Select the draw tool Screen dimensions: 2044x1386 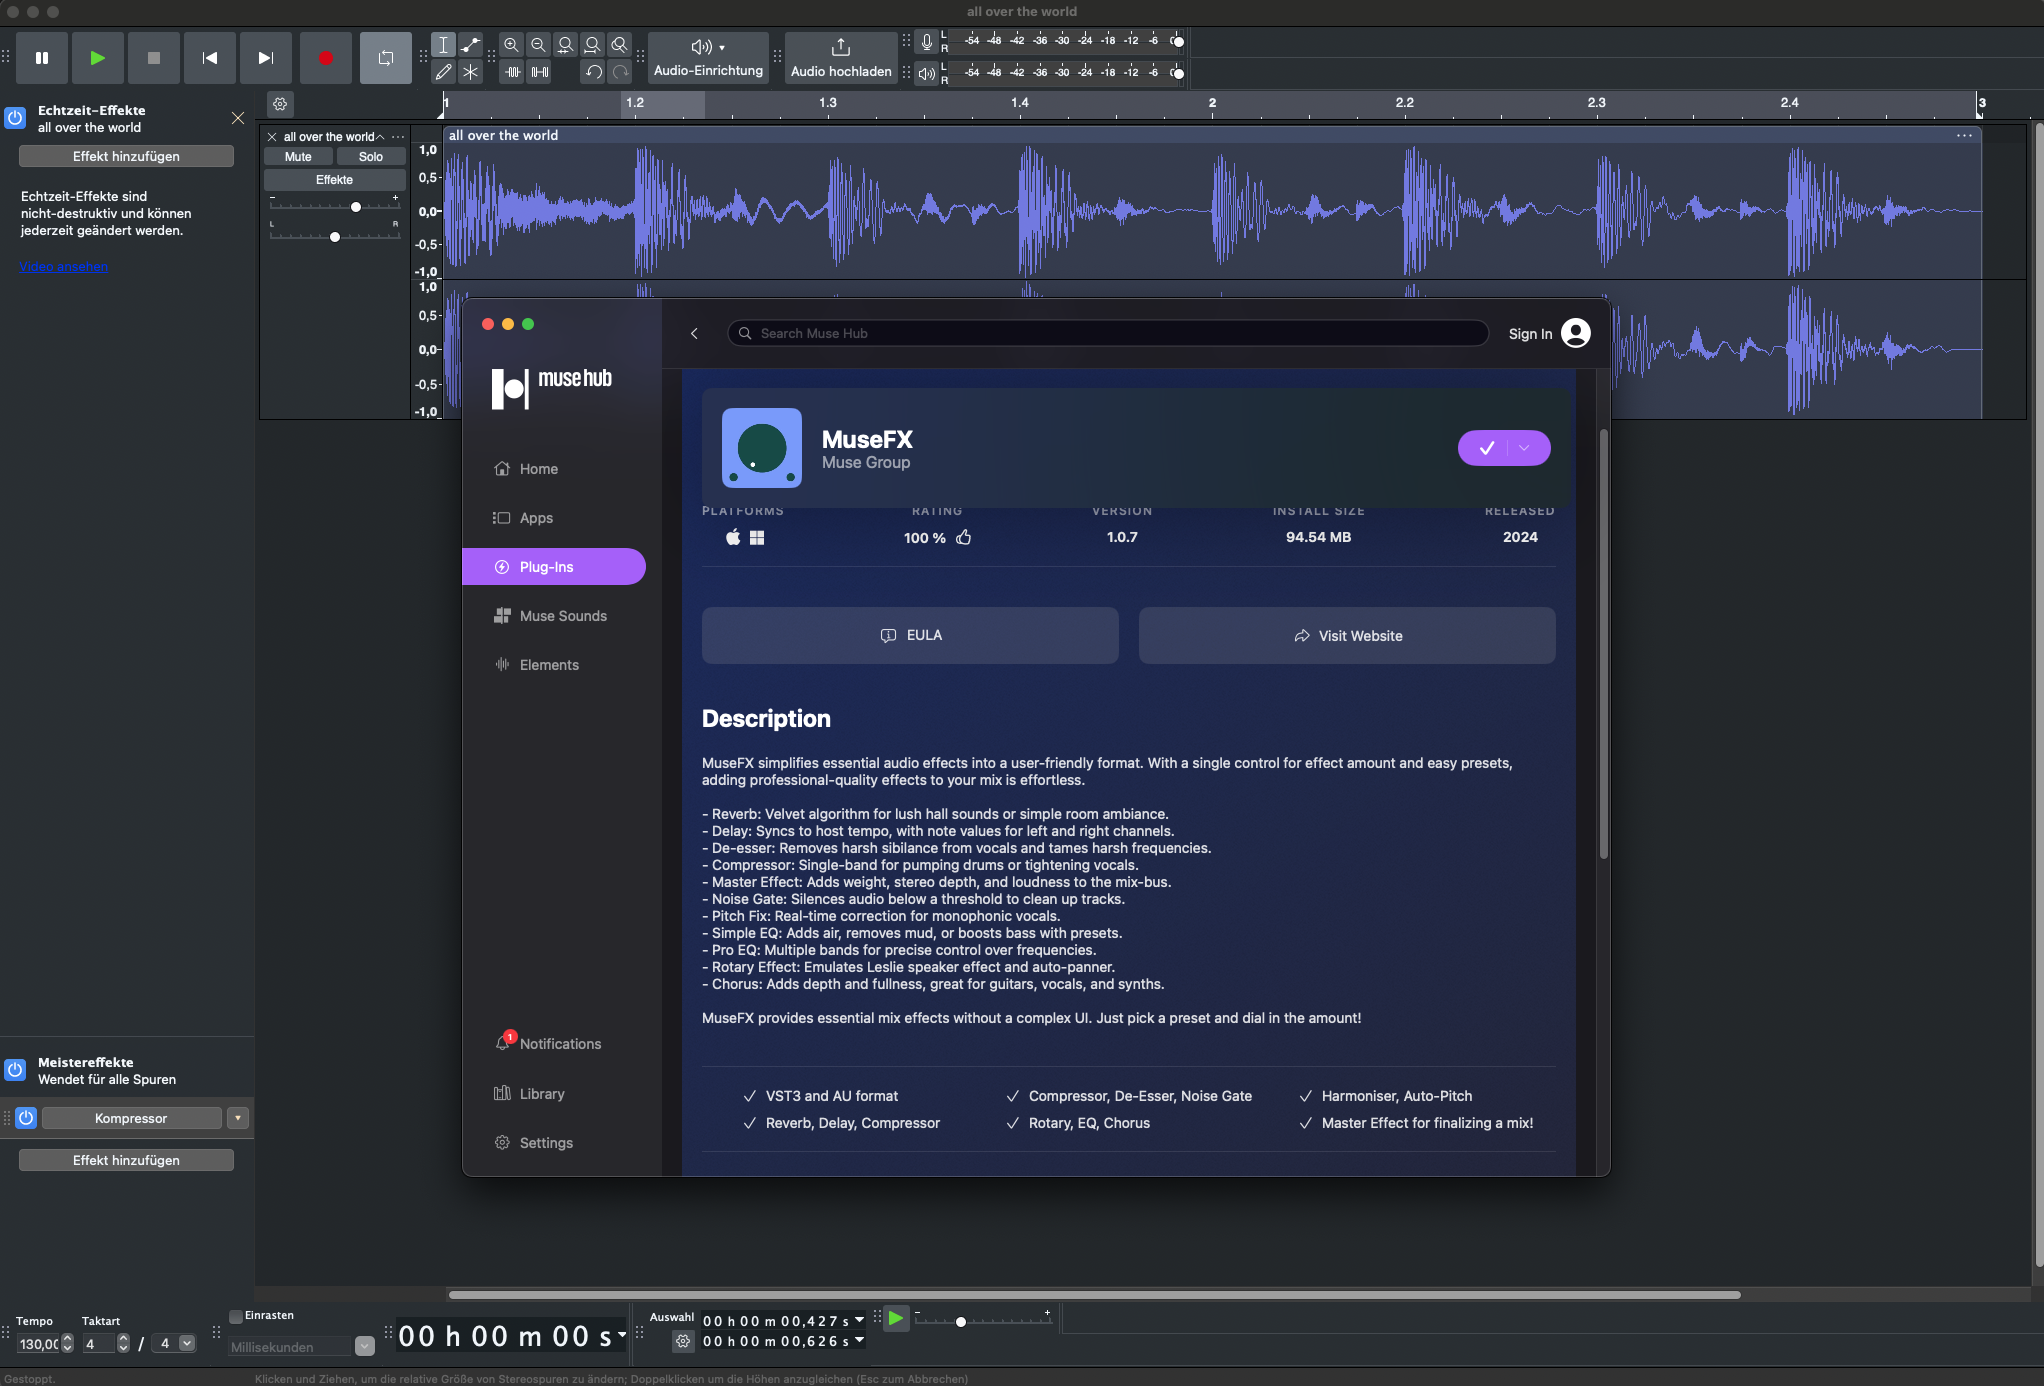point(444,71)
